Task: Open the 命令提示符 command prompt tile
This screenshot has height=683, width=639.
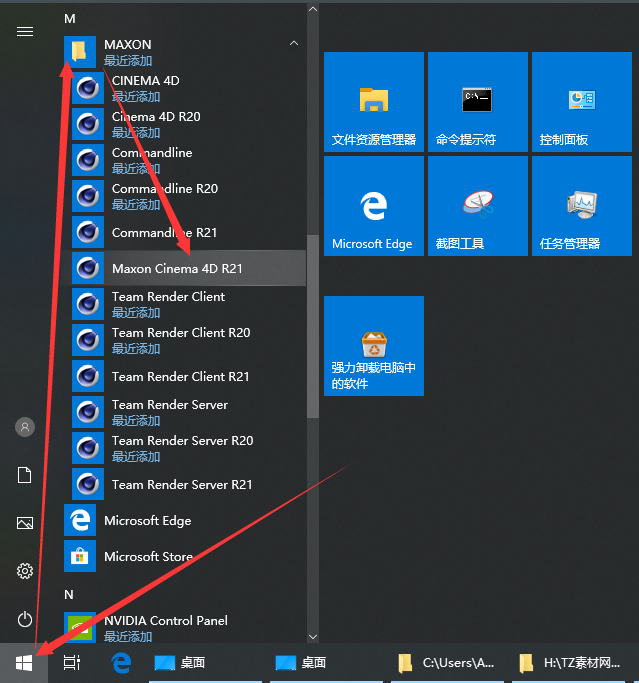Action: tap(477, 101)
